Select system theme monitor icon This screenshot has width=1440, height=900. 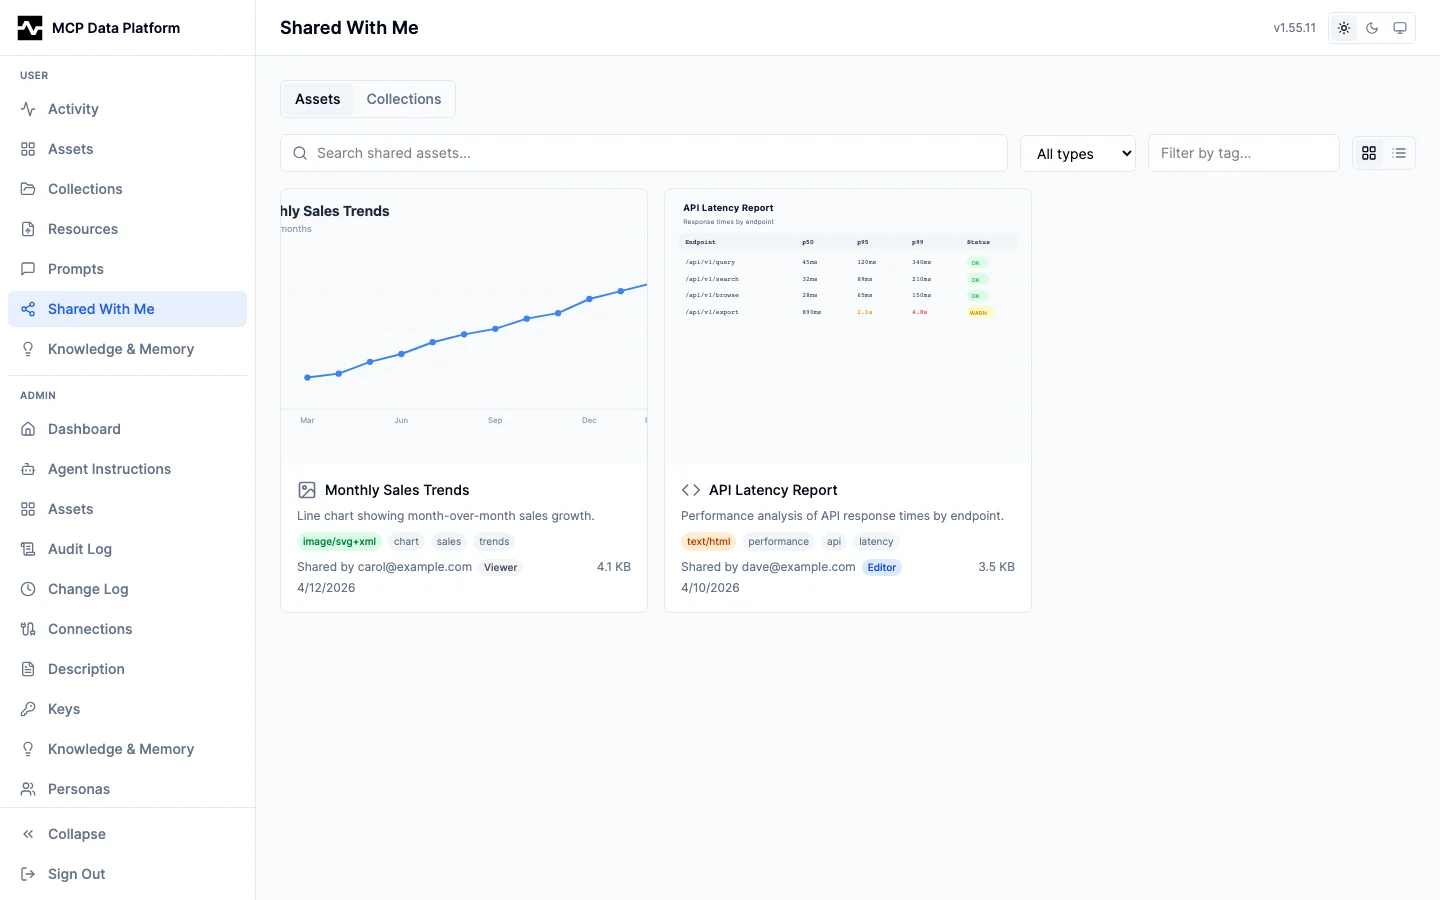click(1400, 28)
